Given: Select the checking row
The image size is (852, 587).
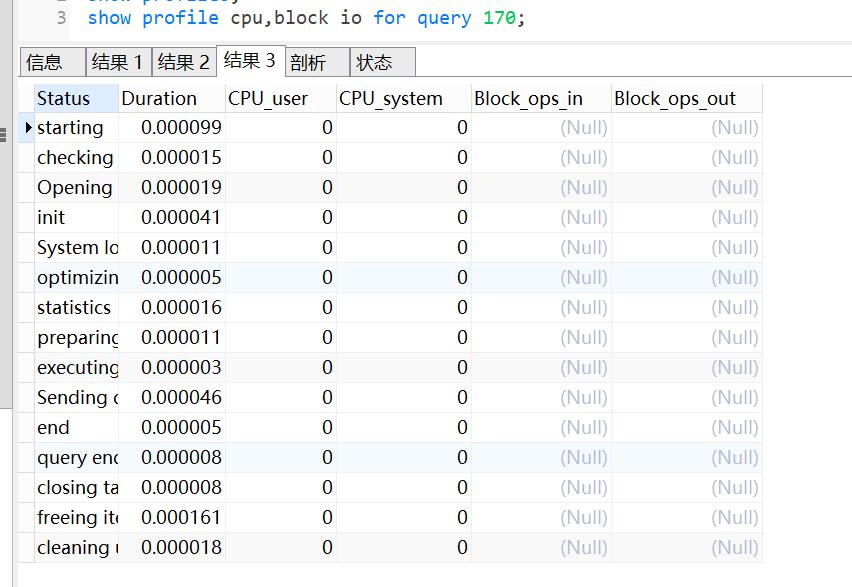Looking at the screenshot, I should (x=70, y=157).
